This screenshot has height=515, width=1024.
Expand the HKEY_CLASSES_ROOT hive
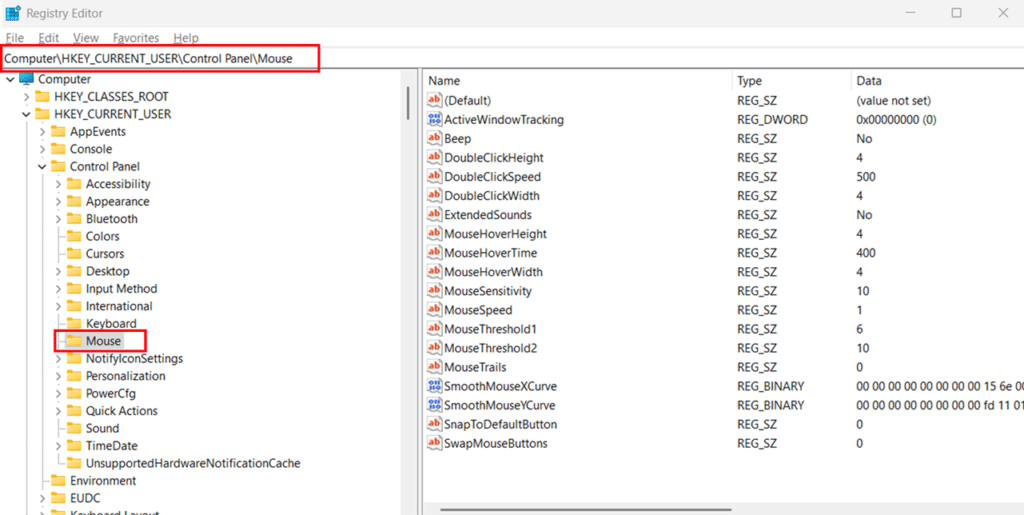point(26,97)
